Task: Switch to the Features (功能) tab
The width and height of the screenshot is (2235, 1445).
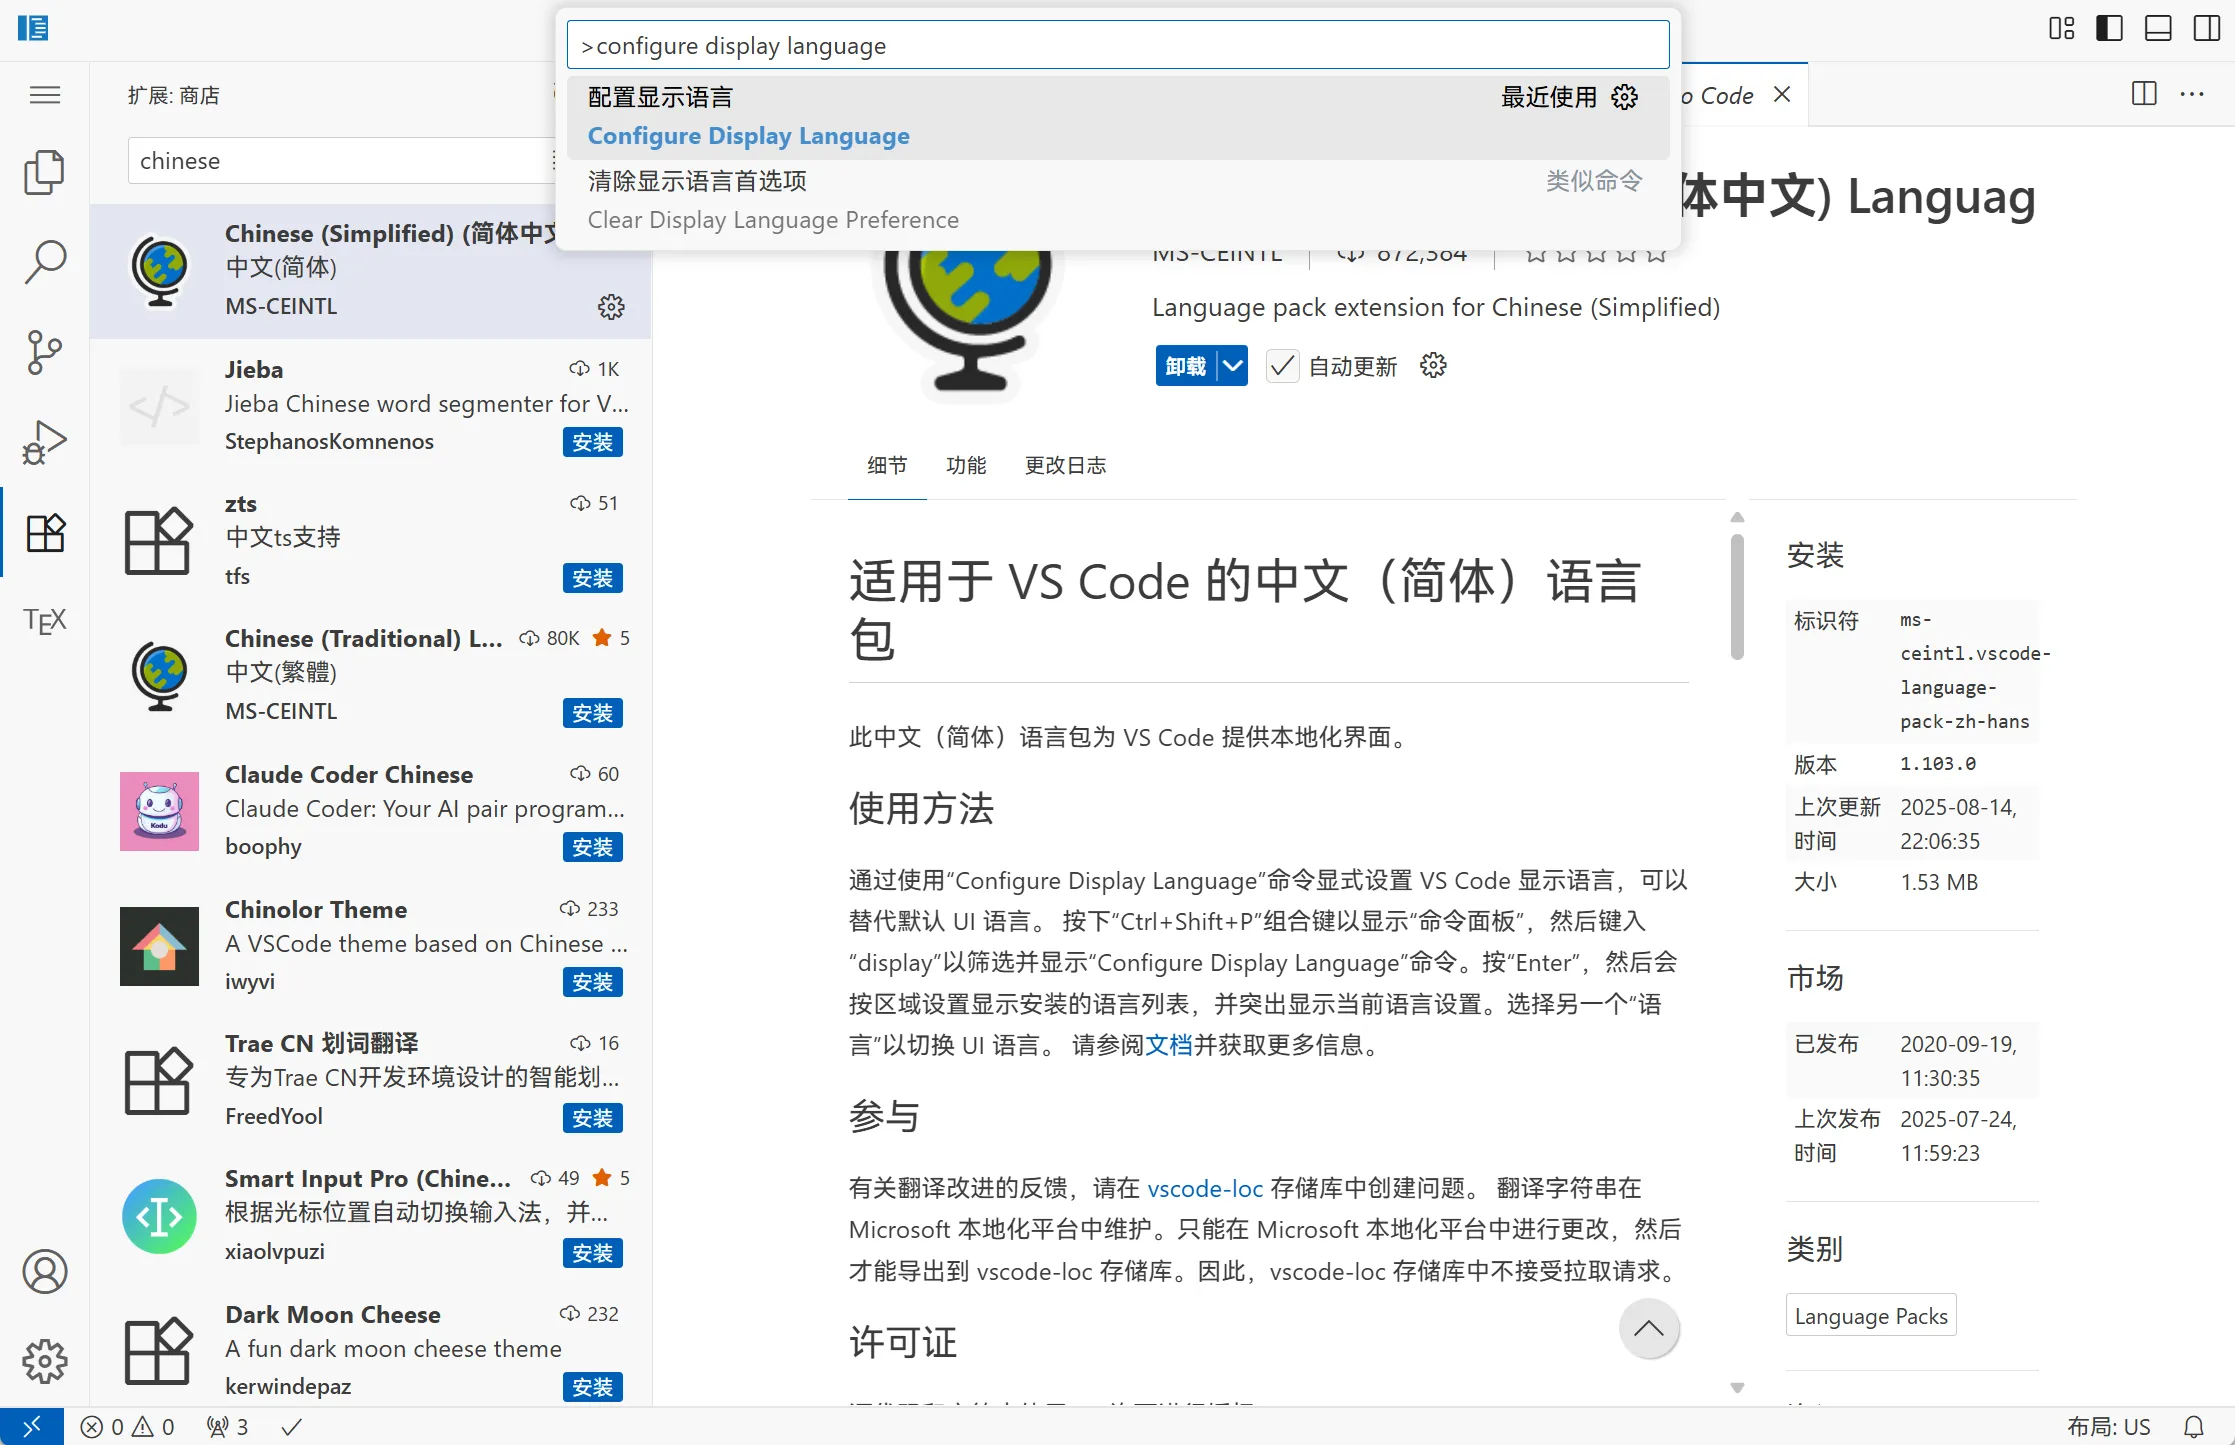Action: point(966,465)
